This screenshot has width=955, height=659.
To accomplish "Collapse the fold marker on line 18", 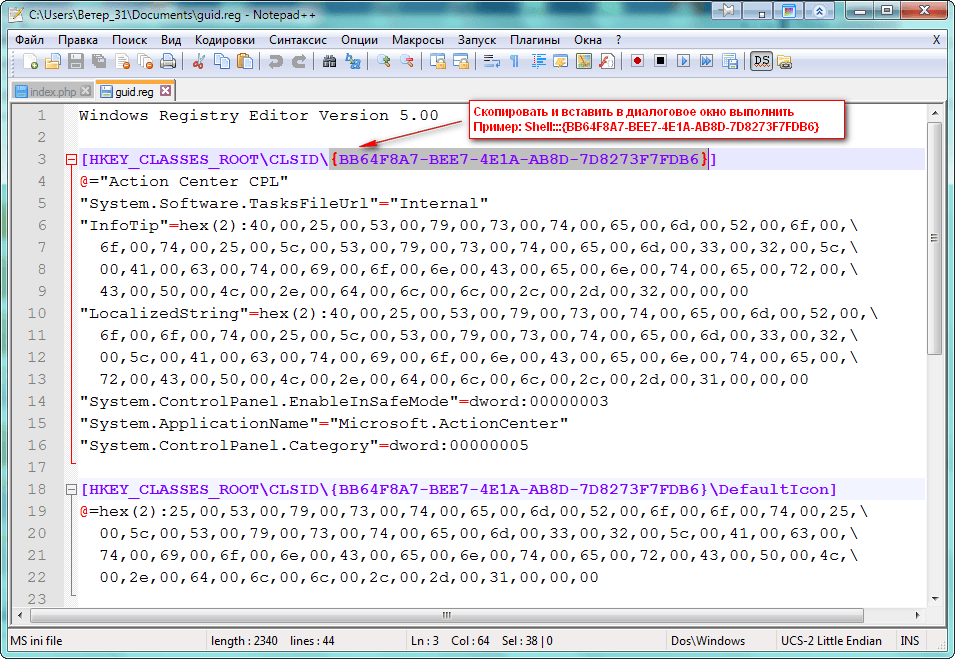I will coord(70,490).
